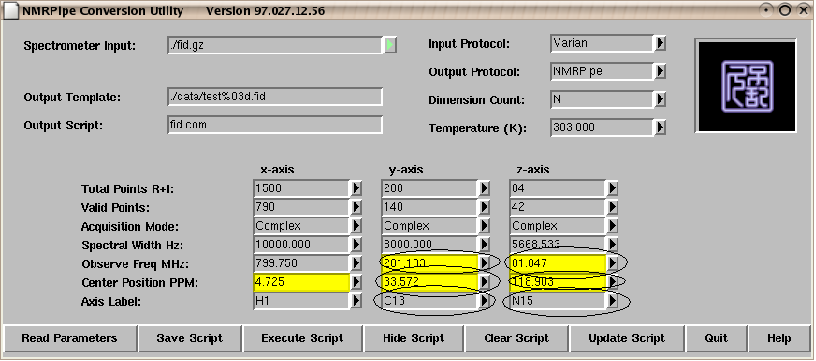This screenshot has height=361, width=816.
Task: Open z-axis Acquisition Mode arrow
Action: (612, 226)
